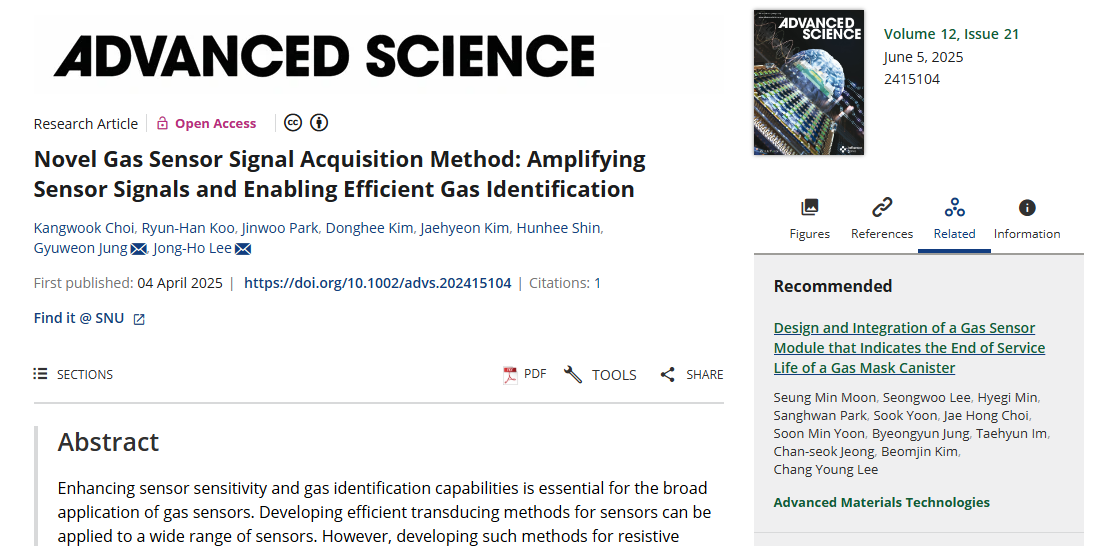The image size is (1098, 546).
Task: Switch to the Figures tab
Action: [x=809, y=218]
